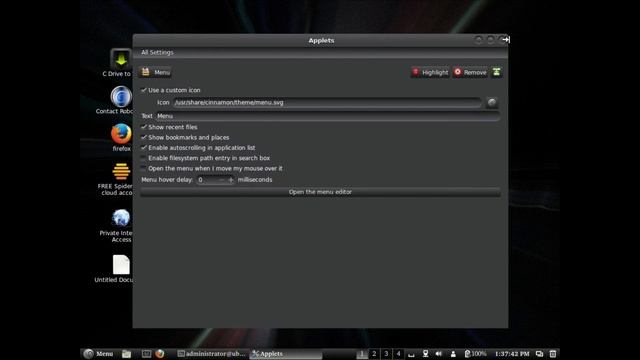640x360 pixels.
Task: Disable autoscrolling in application list
Action: pos(143,148)
